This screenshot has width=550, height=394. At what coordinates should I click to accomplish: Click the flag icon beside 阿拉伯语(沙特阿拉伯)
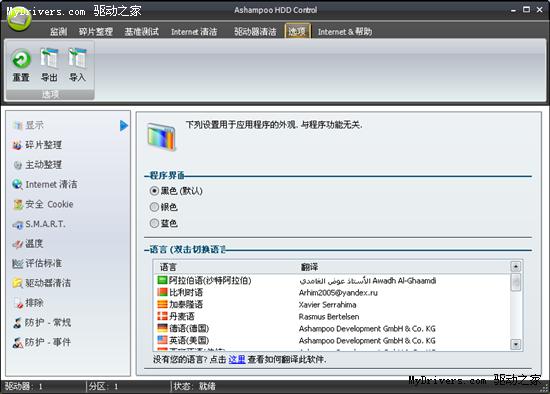click(162, 280)
